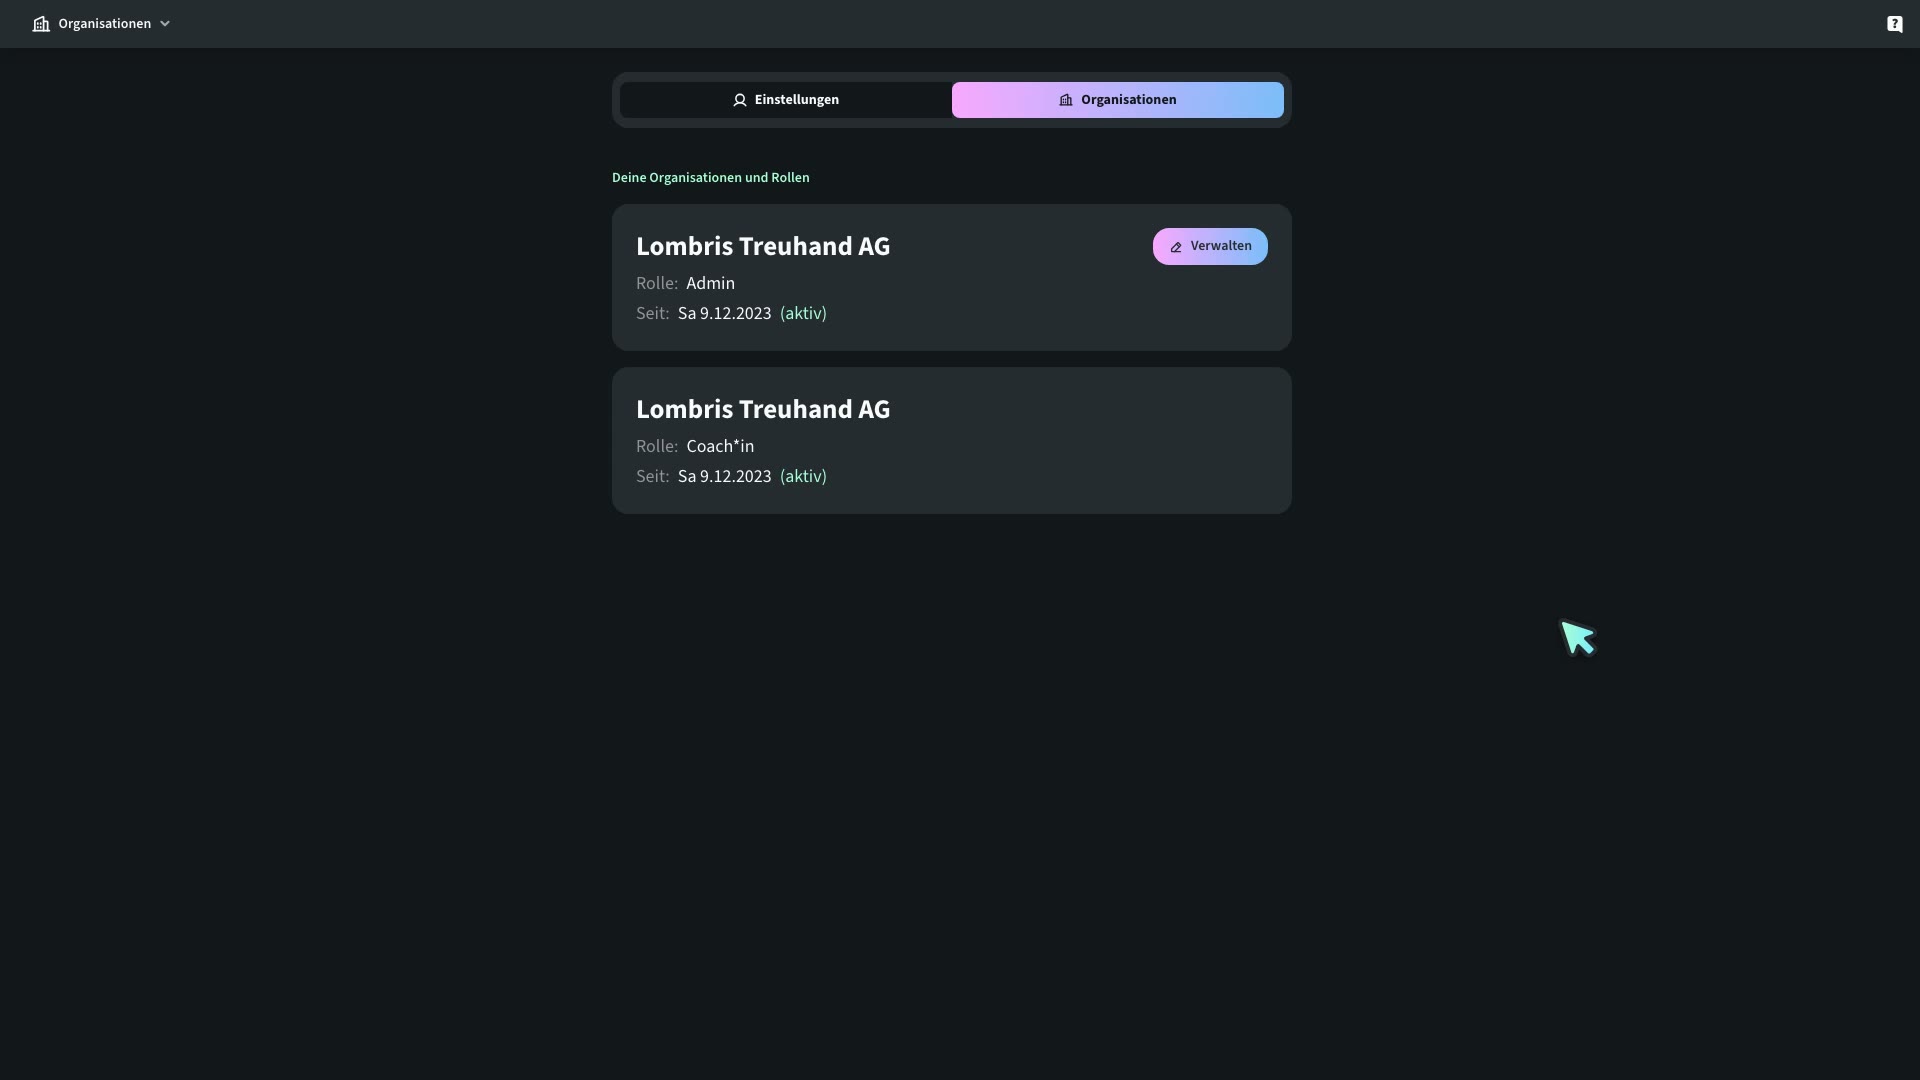Click the aktiv status on Coach*in card
This screenshot has height=1080, width=1920.
[803, 477]
